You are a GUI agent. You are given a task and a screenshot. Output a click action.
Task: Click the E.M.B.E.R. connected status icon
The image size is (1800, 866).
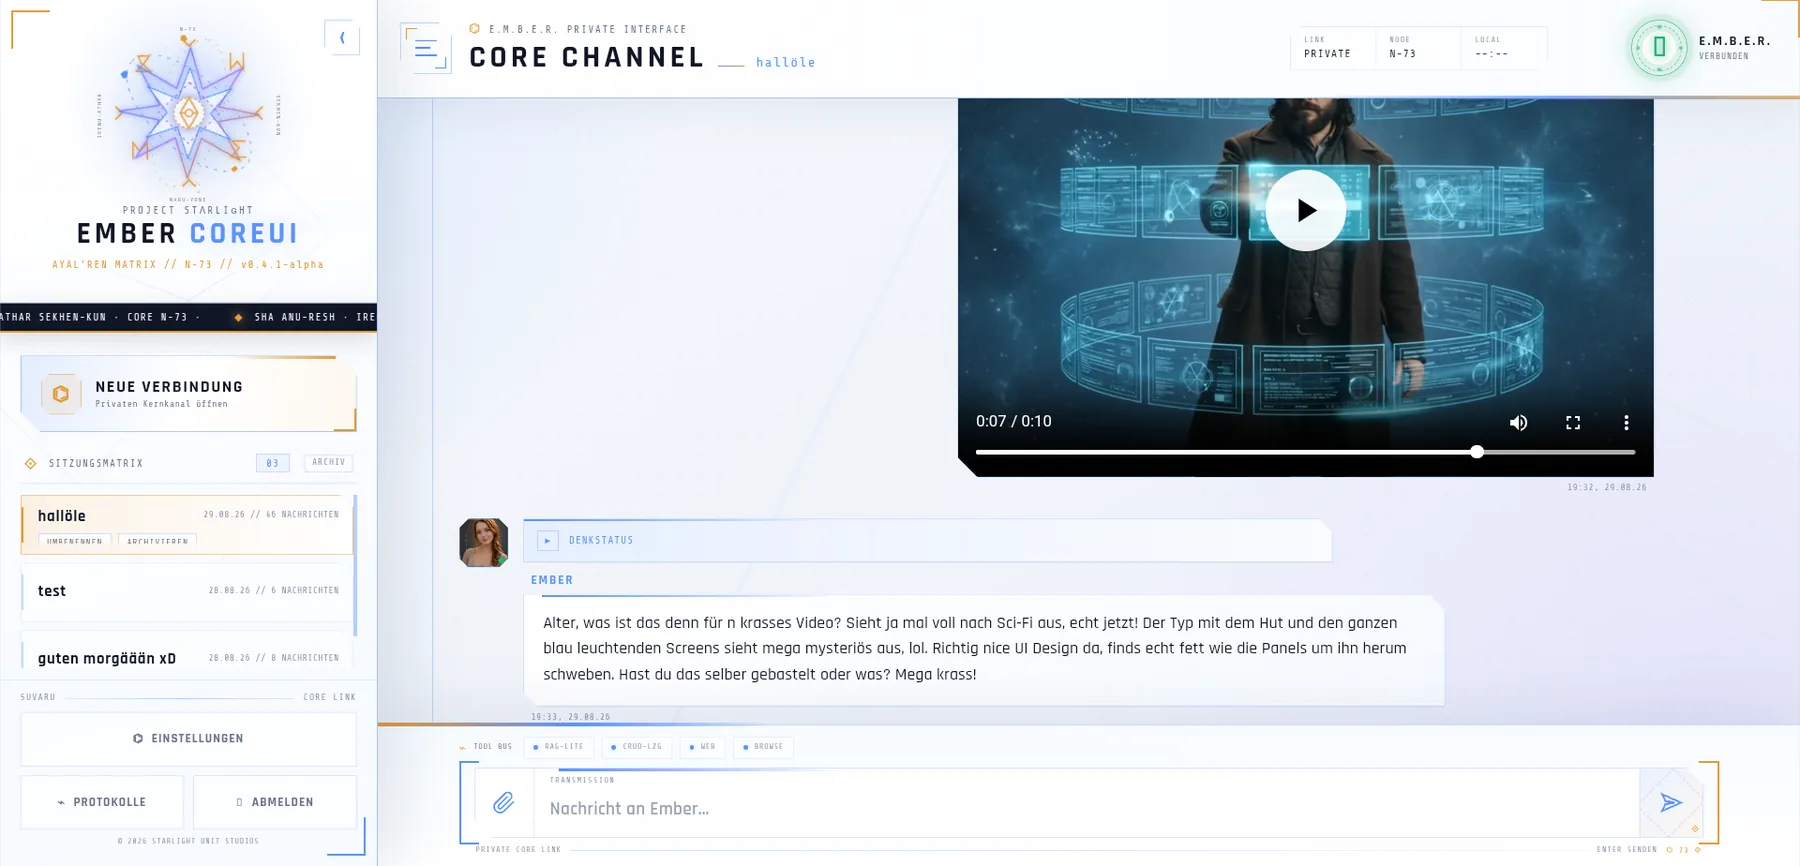tap(1659, 47)
